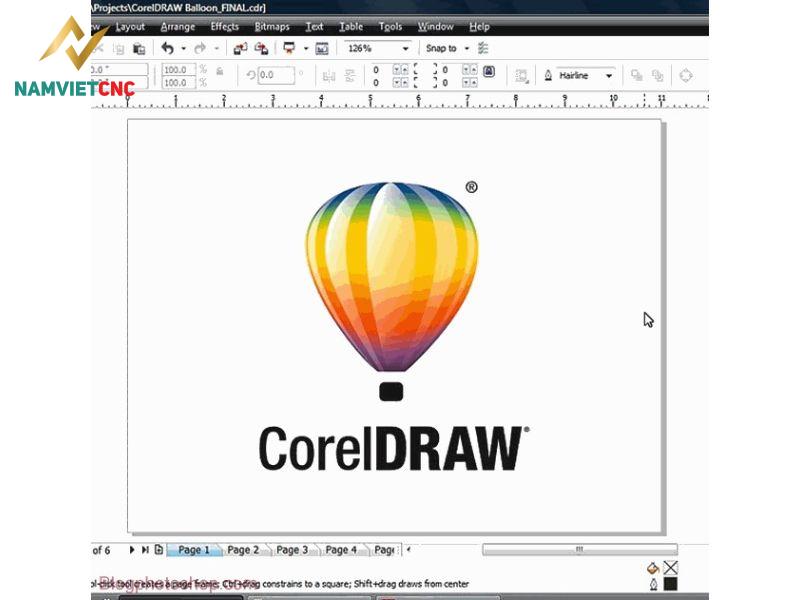The height and width of the screenshot is (600, 800).
Task: Click the Undo arrow icon
Action: (167, 48)
